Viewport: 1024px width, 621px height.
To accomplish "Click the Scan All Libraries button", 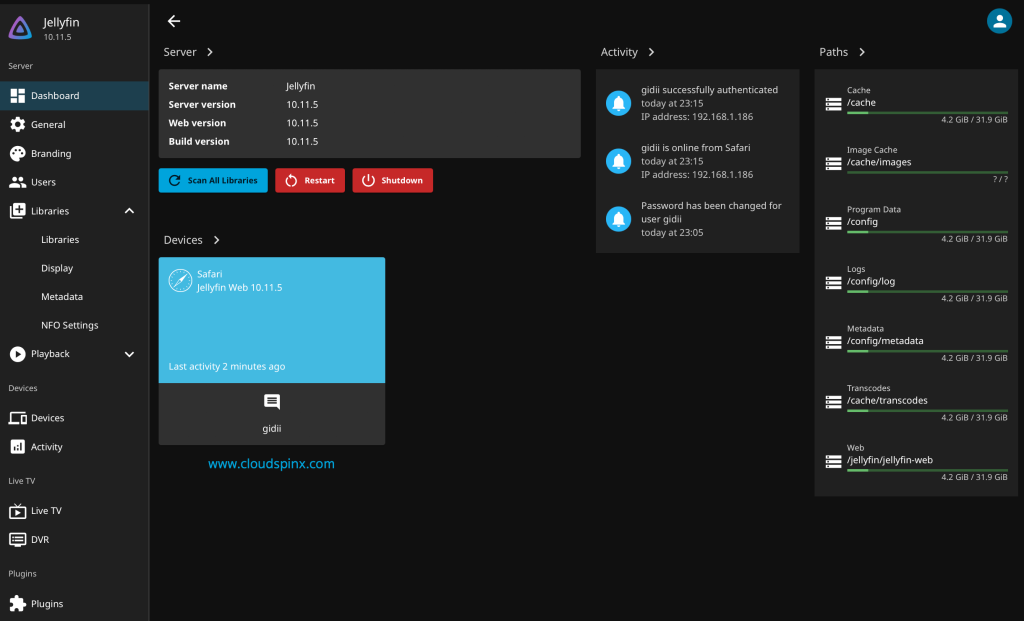I will (x=213, y=180).
